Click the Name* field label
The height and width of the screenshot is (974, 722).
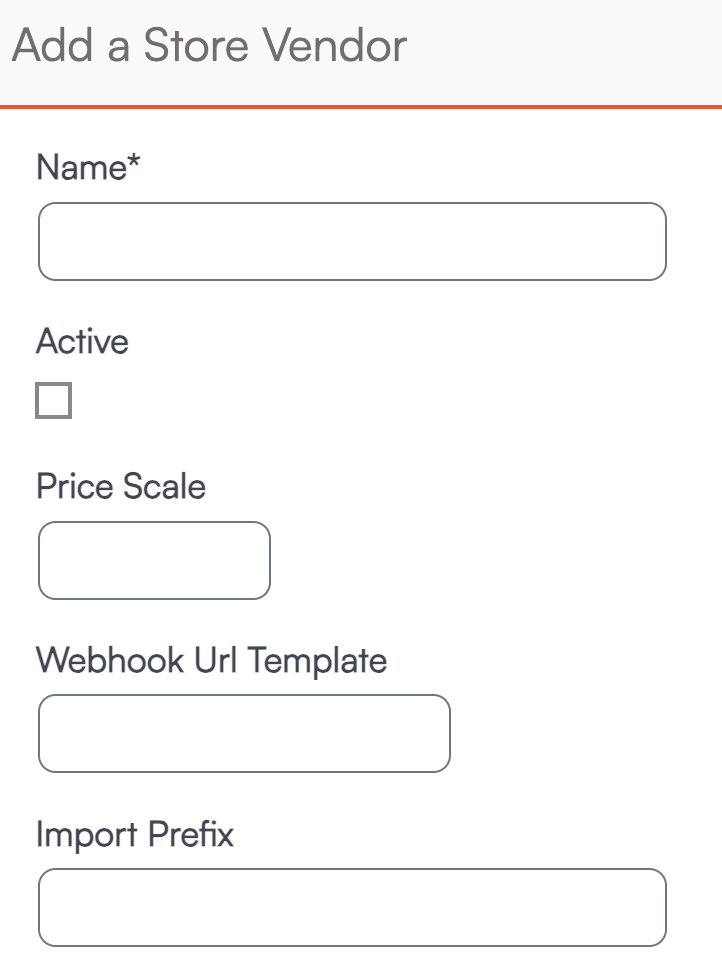coord(88,167)
